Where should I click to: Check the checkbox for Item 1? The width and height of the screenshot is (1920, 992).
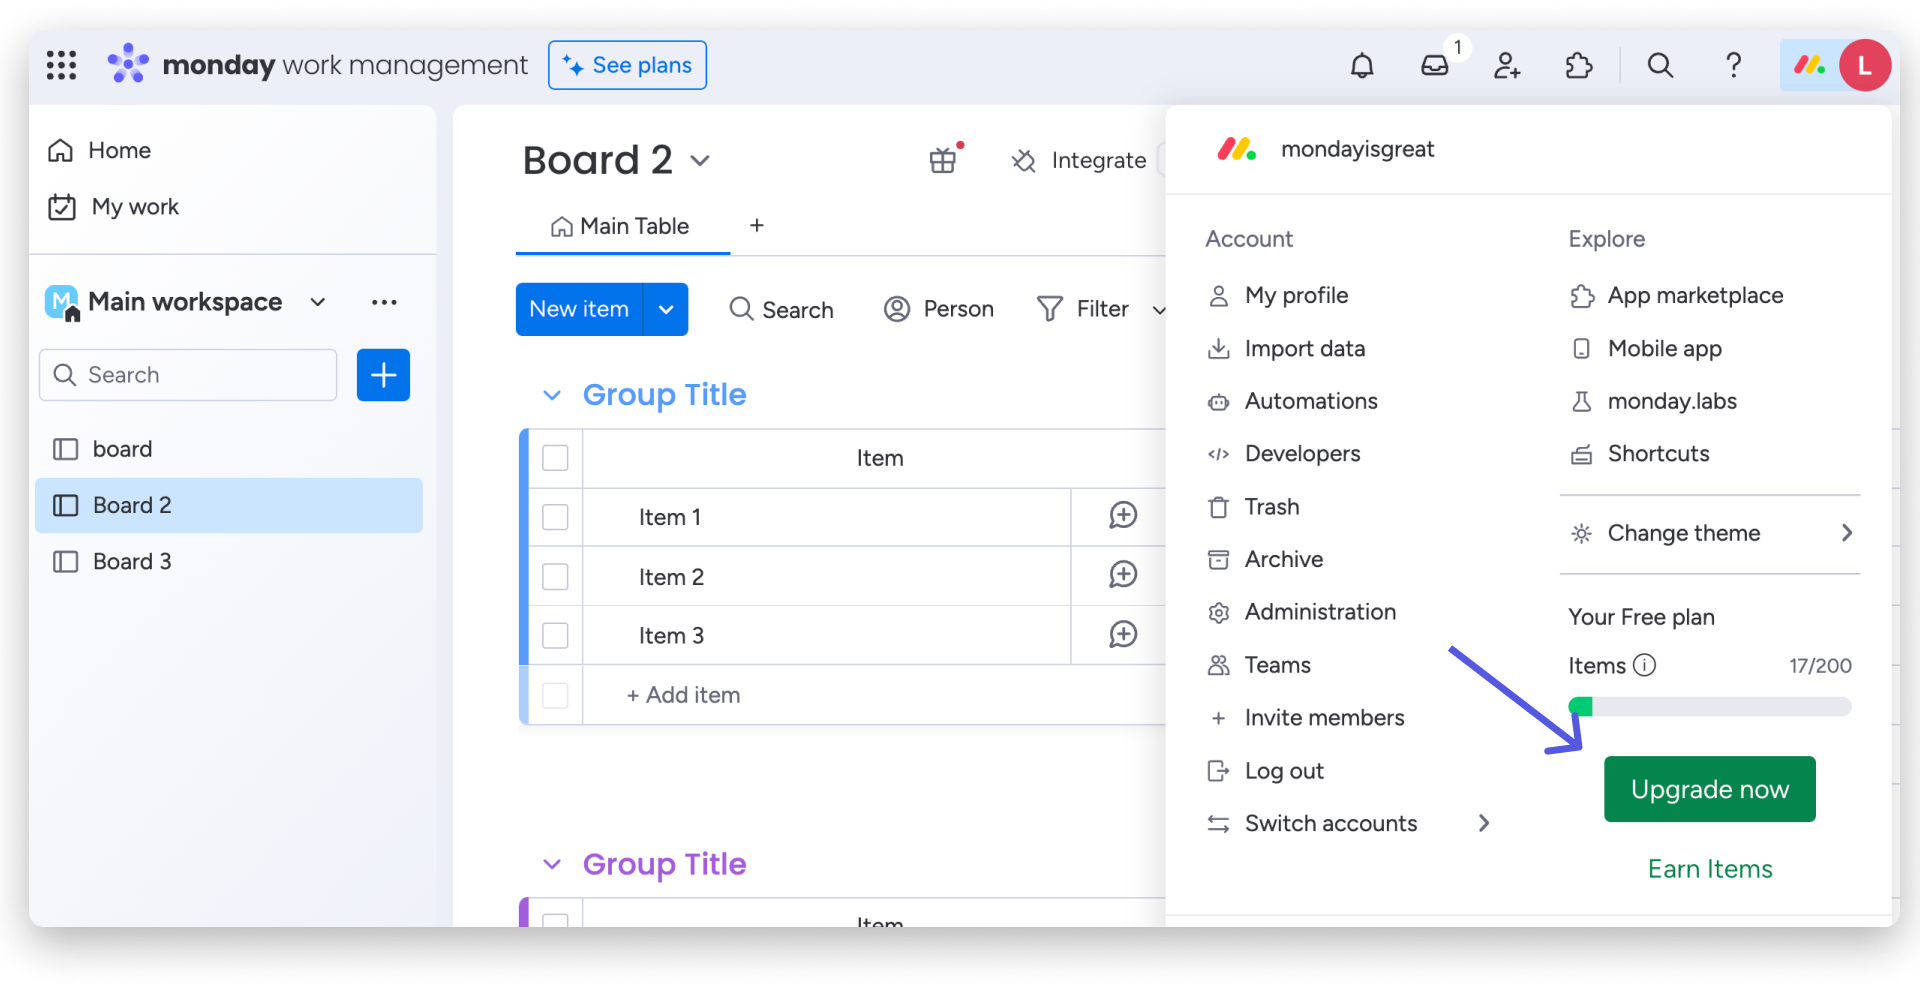point(555,517)
